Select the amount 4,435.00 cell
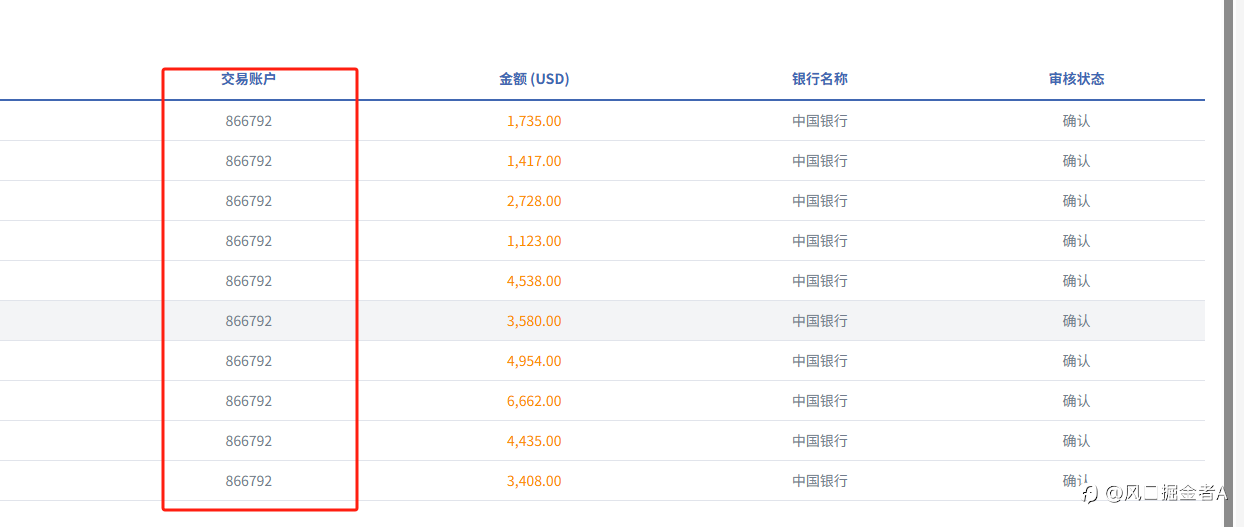Screen dimensions: 1244x527 tap(534, 441)
